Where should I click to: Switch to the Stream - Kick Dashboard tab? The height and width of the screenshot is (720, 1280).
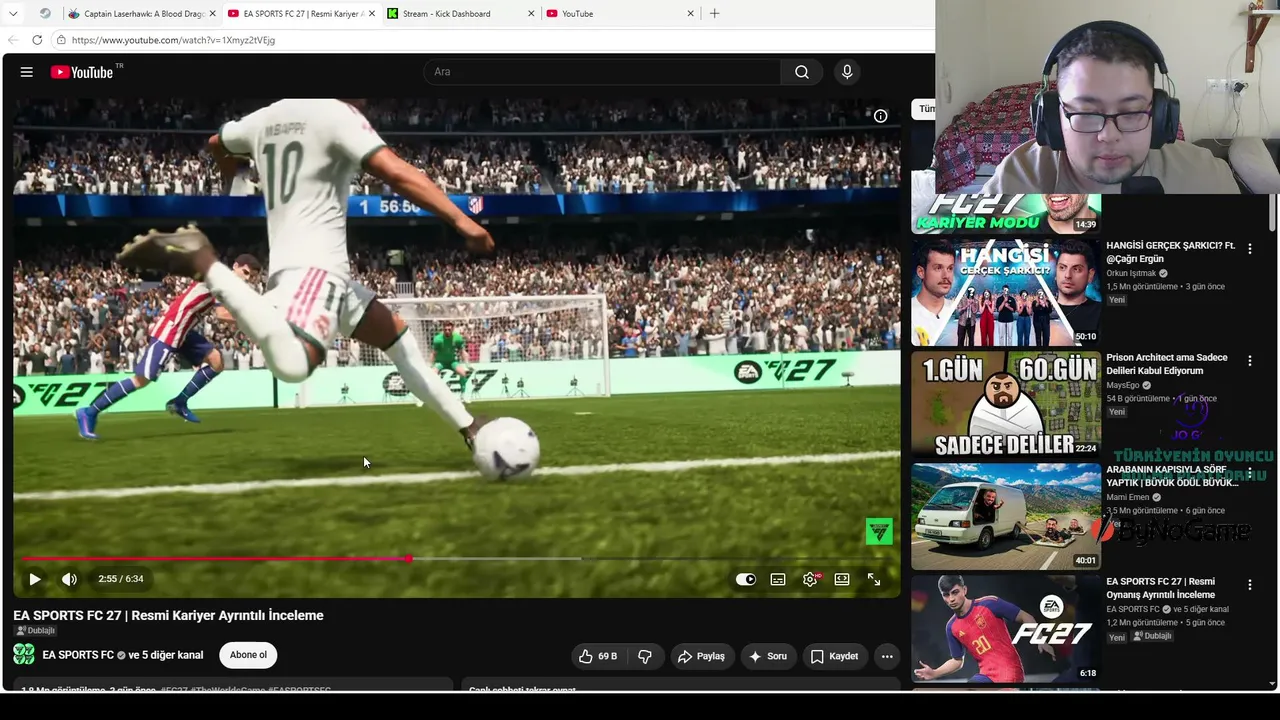(458, 14)
